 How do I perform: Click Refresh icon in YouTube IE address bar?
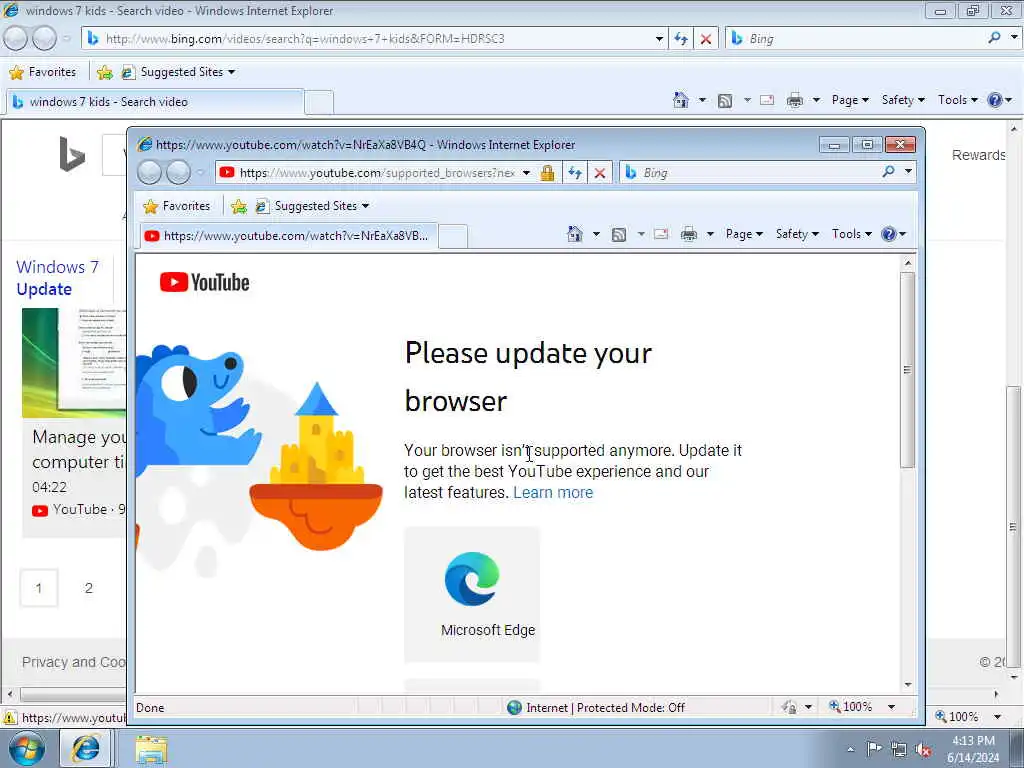coord(575,172)
